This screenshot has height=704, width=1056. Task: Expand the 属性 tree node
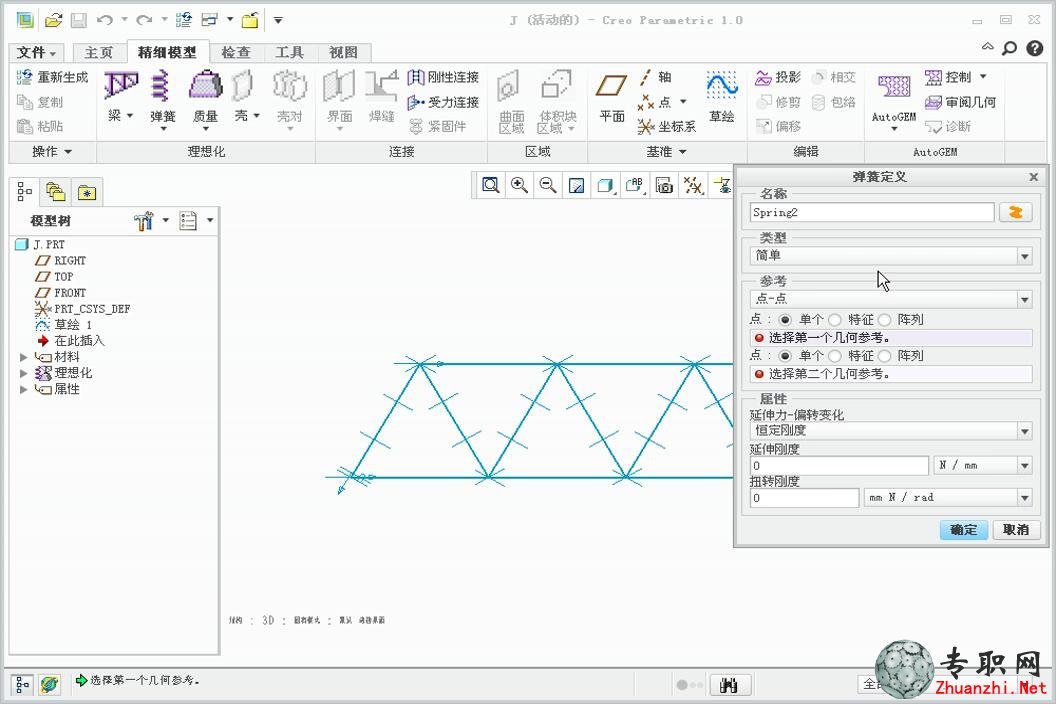tap(24, 389)
